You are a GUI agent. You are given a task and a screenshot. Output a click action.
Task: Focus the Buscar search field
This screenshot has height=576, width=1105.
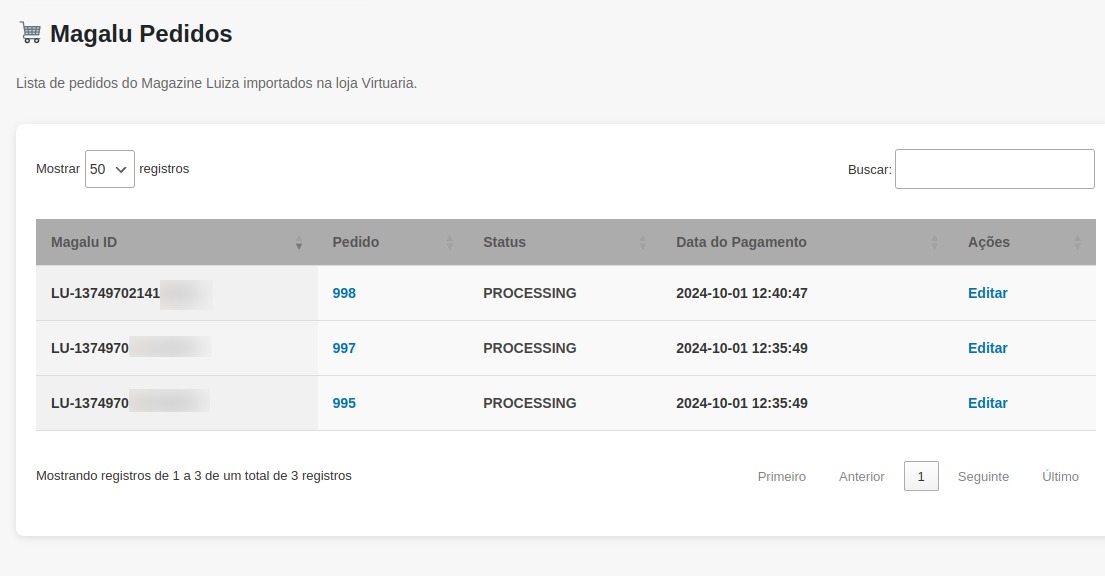pyautogui.click(x=994, y=168)
